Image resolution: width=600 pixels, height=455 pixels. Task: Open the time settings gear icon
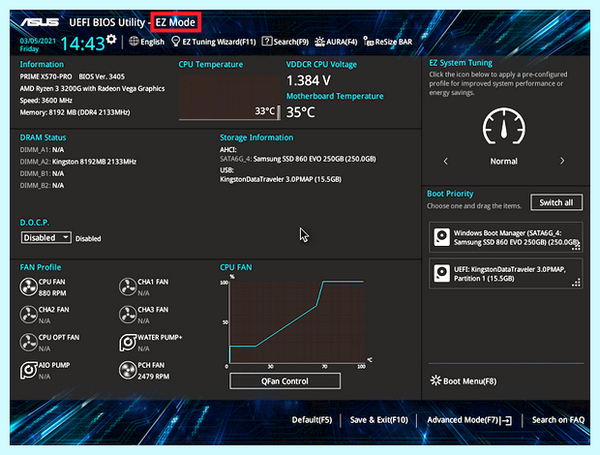click(111, 39)
